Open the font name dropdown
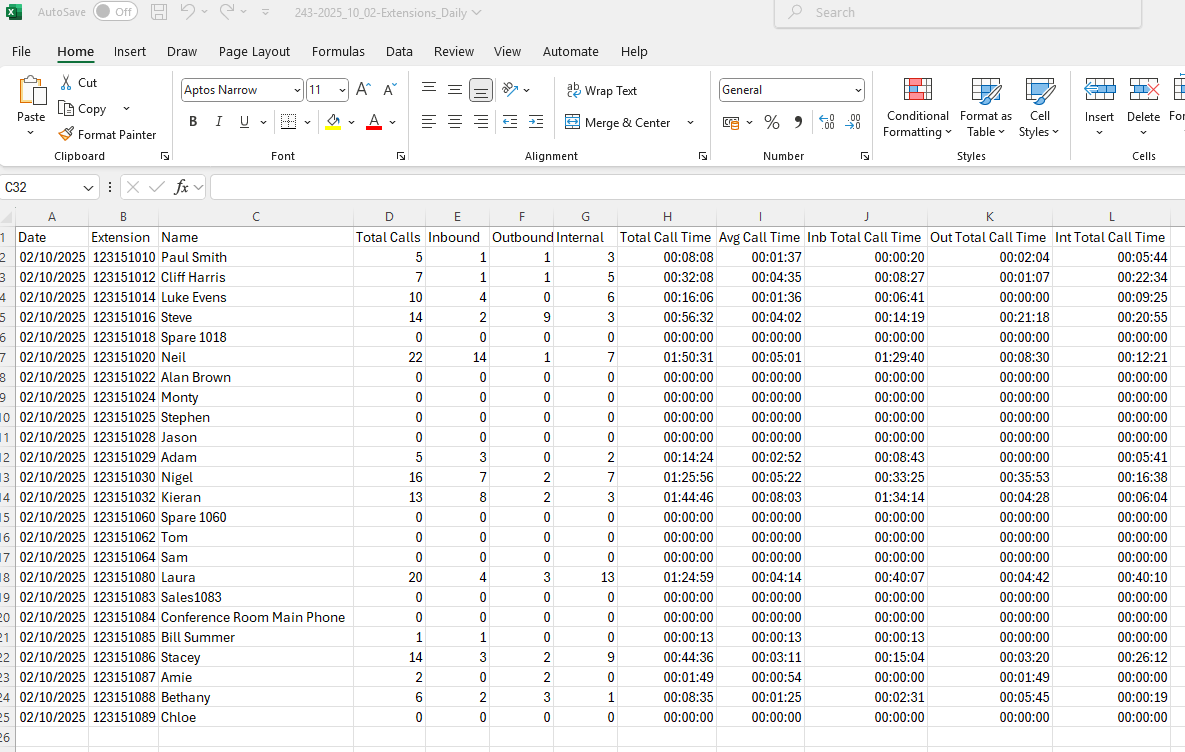Screen dimensions: 1185x752 [x=297, y=90]
